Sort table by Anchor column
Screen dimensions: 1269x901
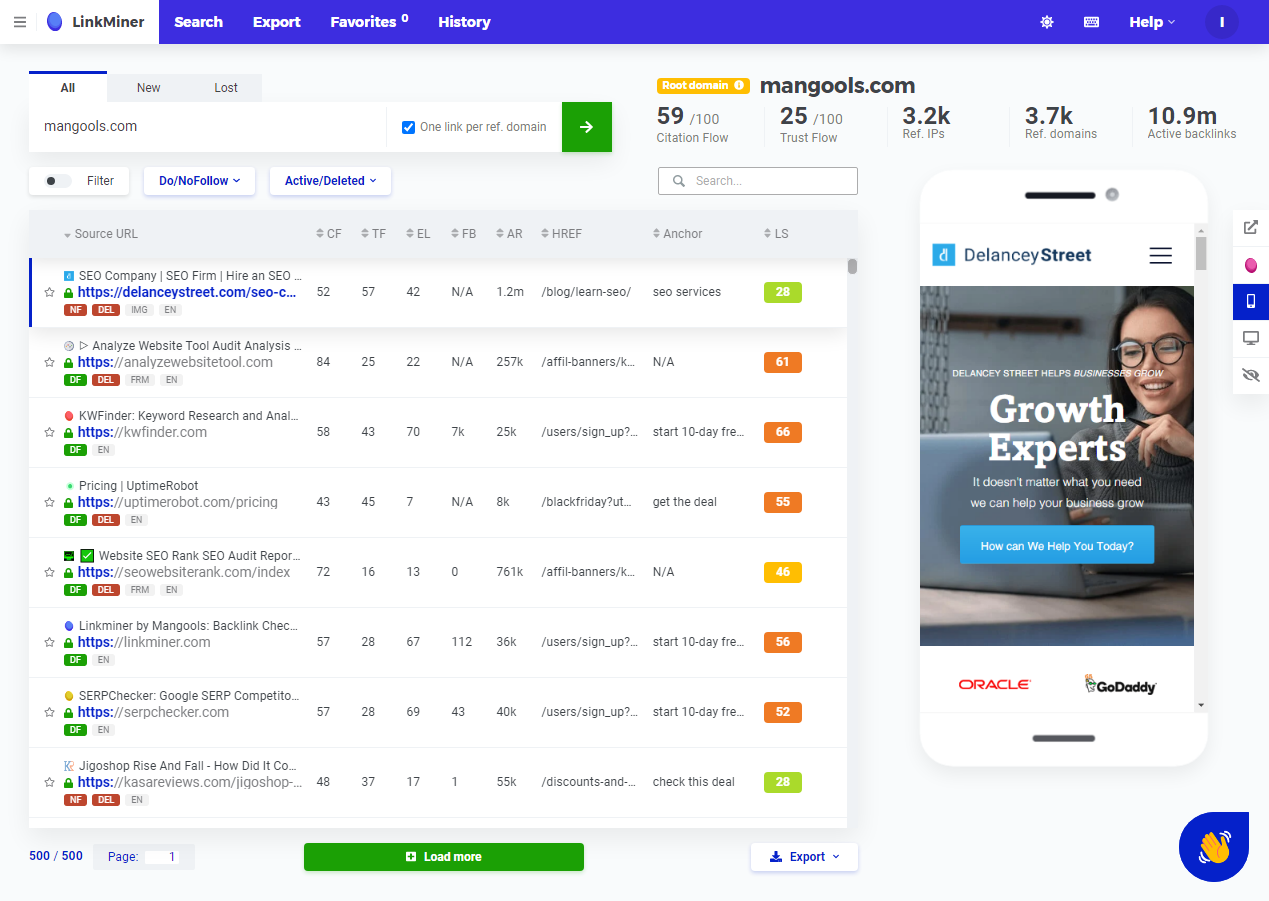click(x=678, y=234)
